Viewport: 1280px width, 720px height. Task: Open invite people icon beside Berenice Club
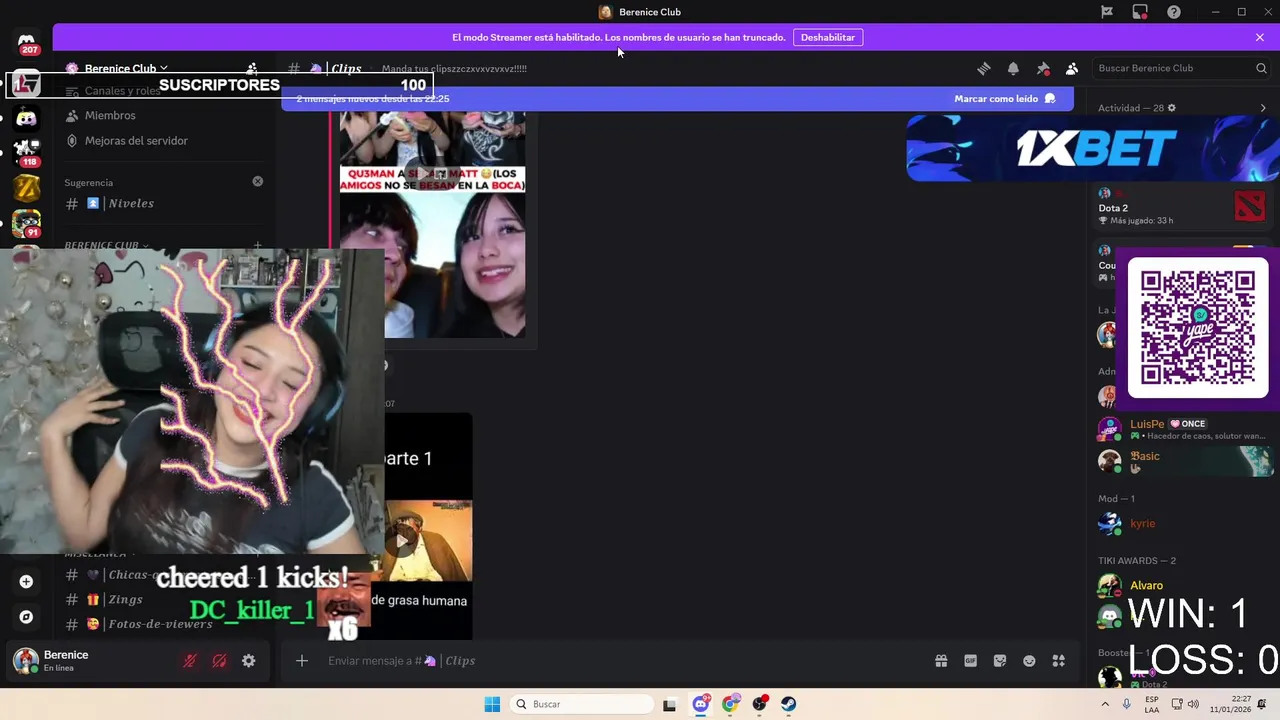coord(252,68)
